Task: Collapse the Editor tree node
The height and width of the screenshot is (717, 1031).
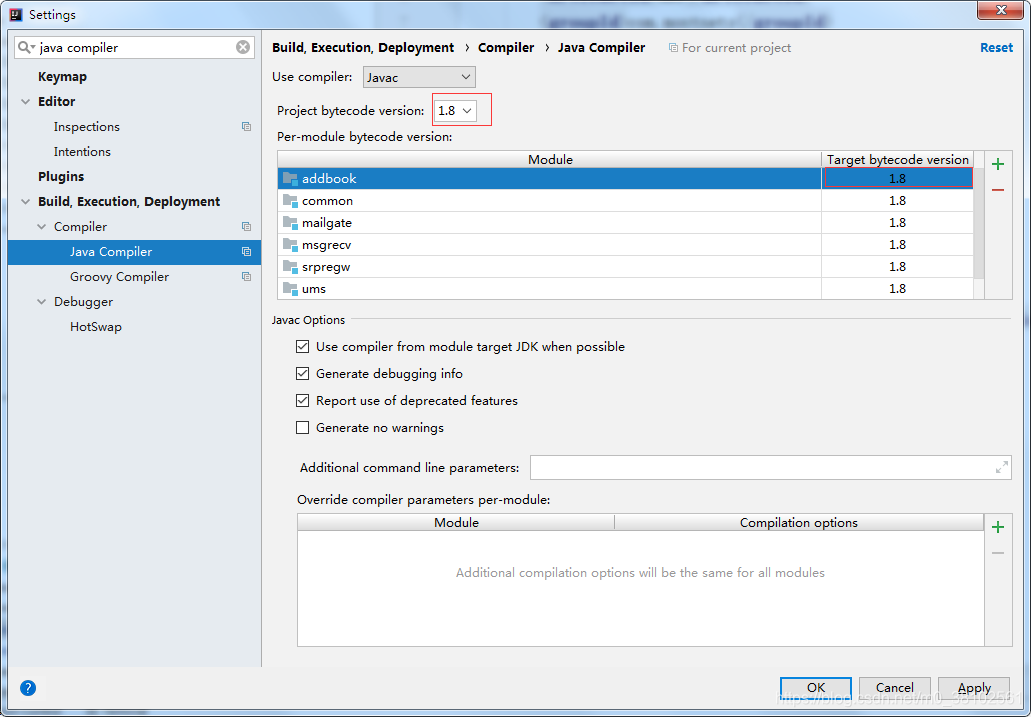Action: (x=26, y=101)
